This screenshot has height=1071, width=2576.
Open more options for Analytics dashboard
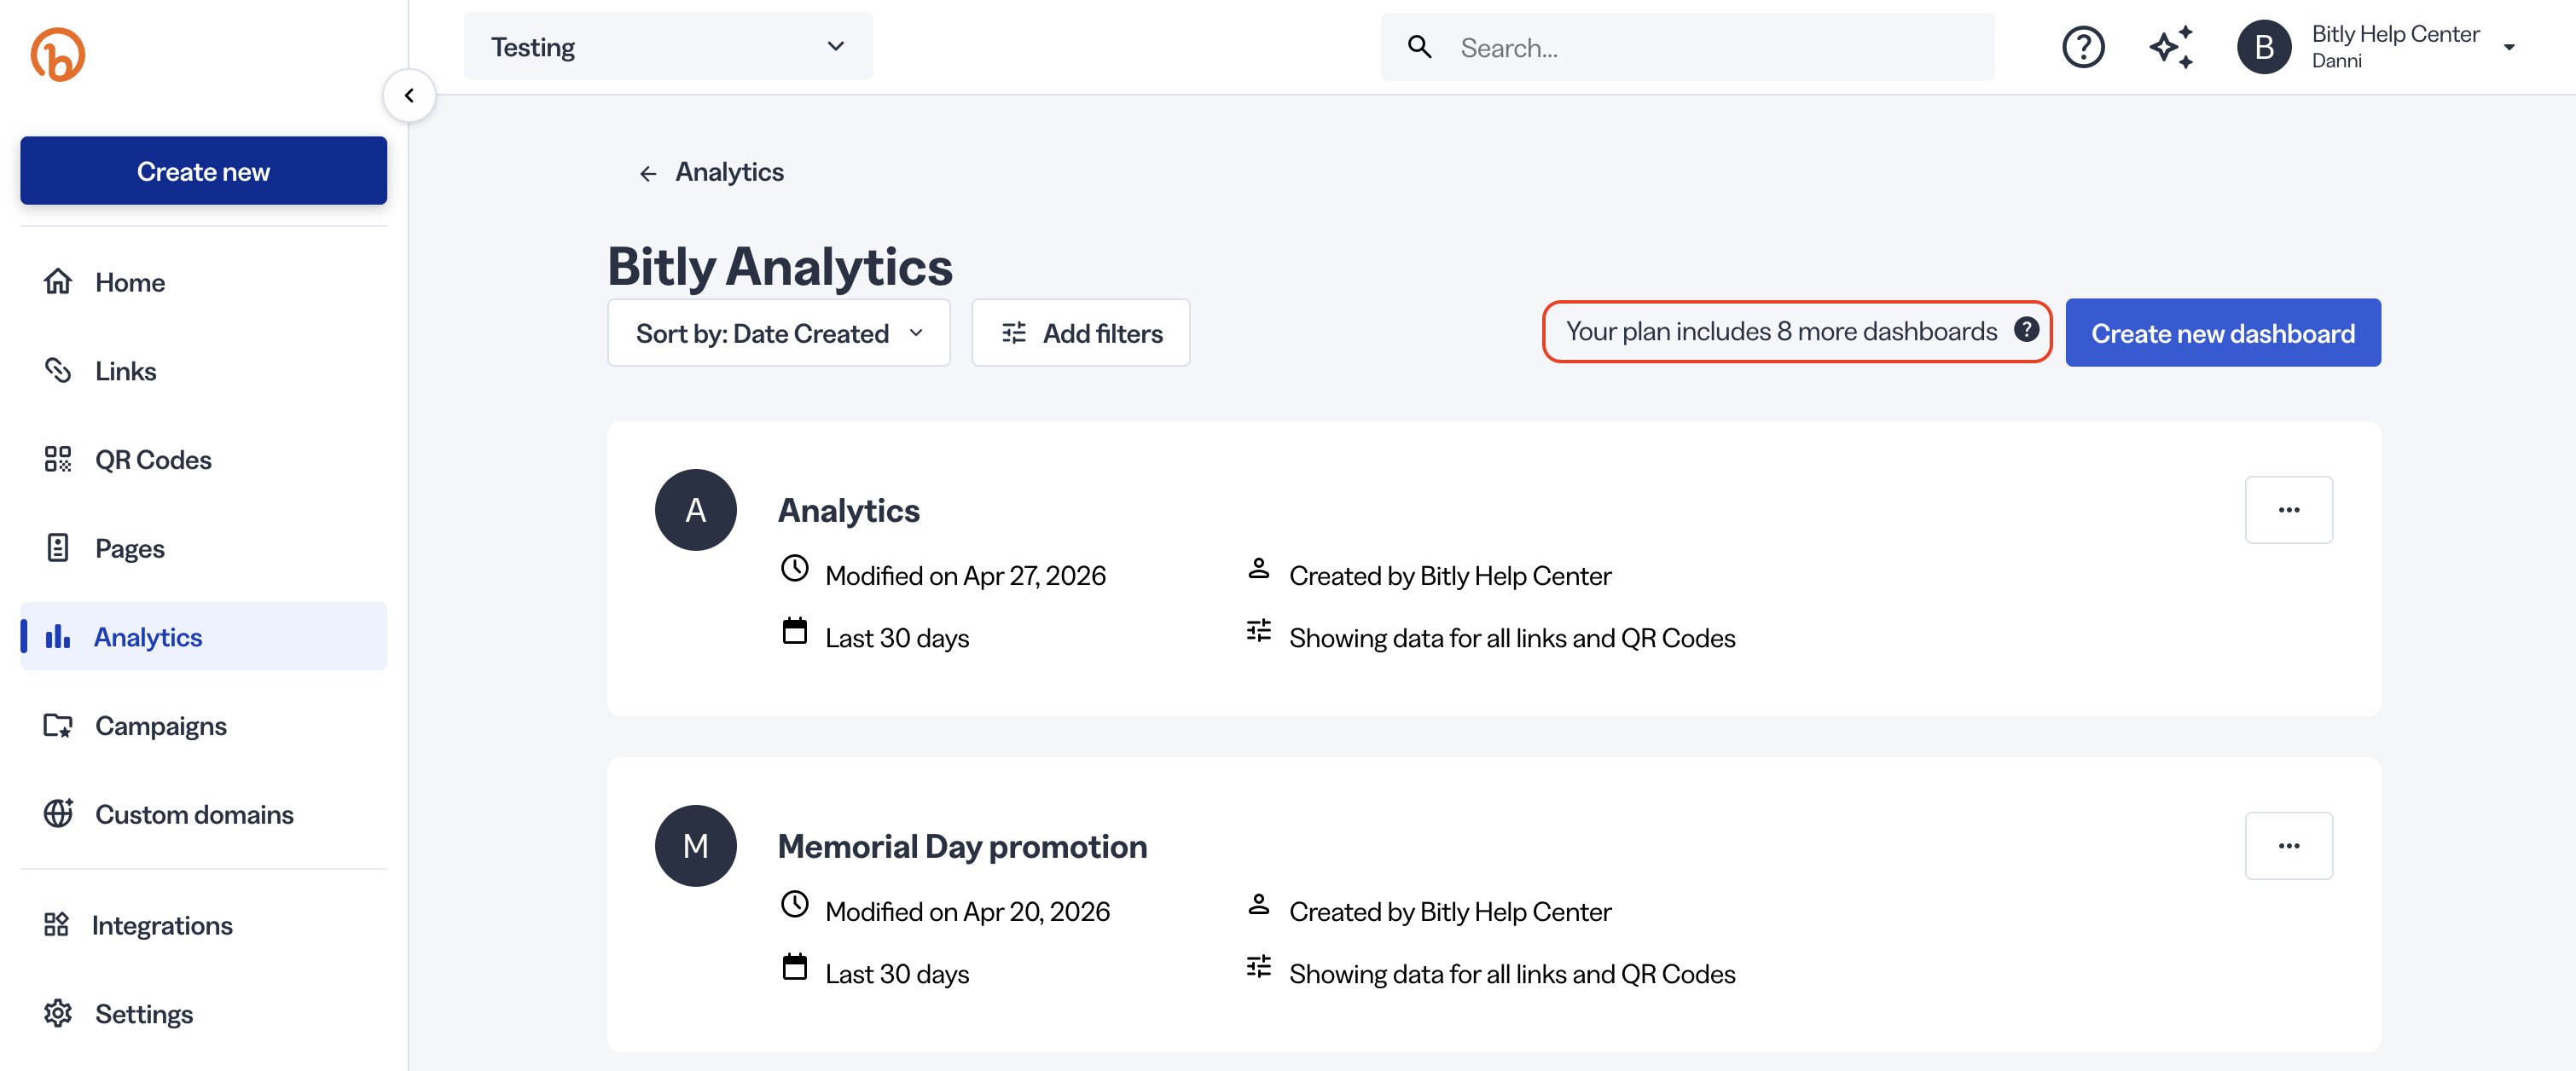(x=2289, y=510)
